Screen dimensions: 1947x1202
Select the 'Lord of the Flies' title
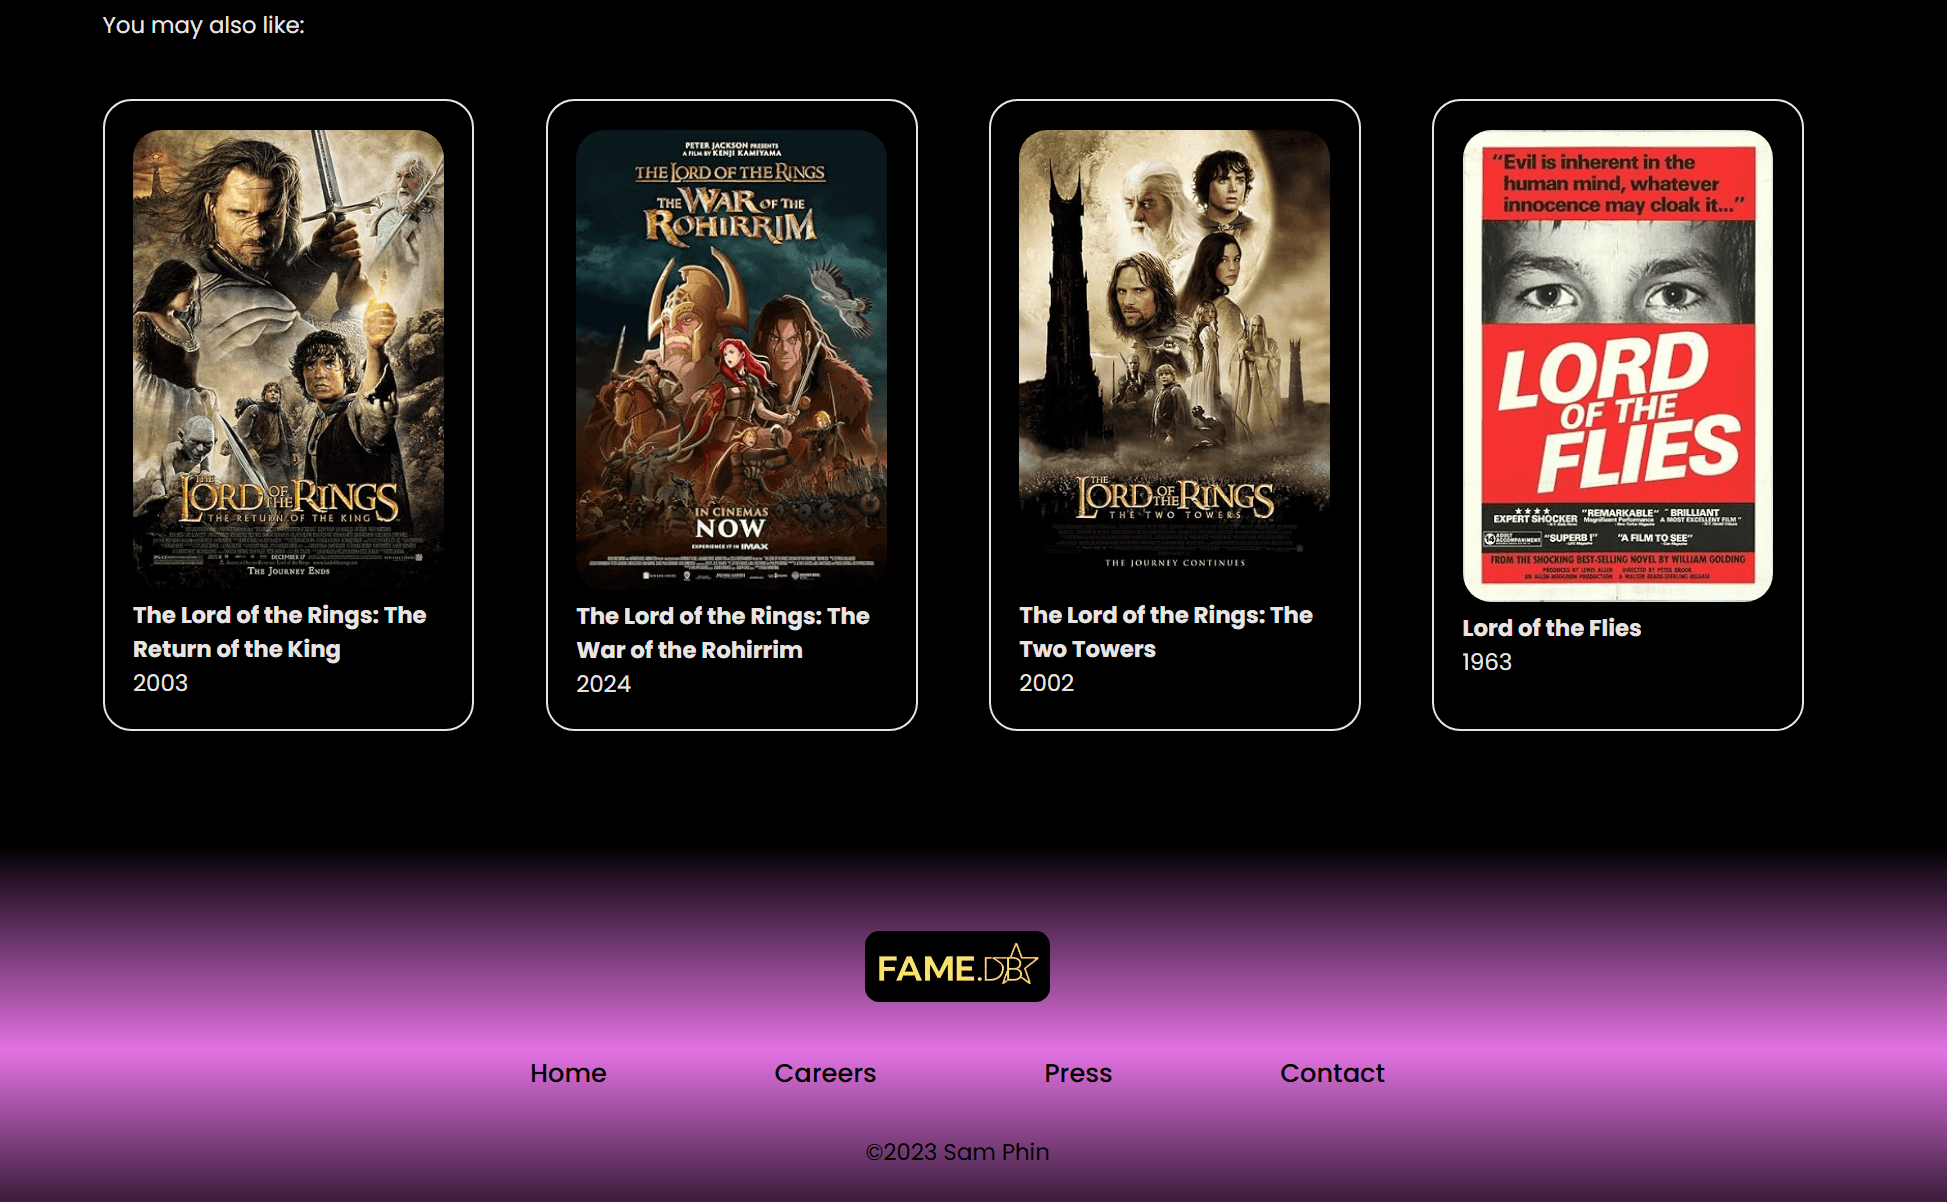click(x=1551, y=628)
